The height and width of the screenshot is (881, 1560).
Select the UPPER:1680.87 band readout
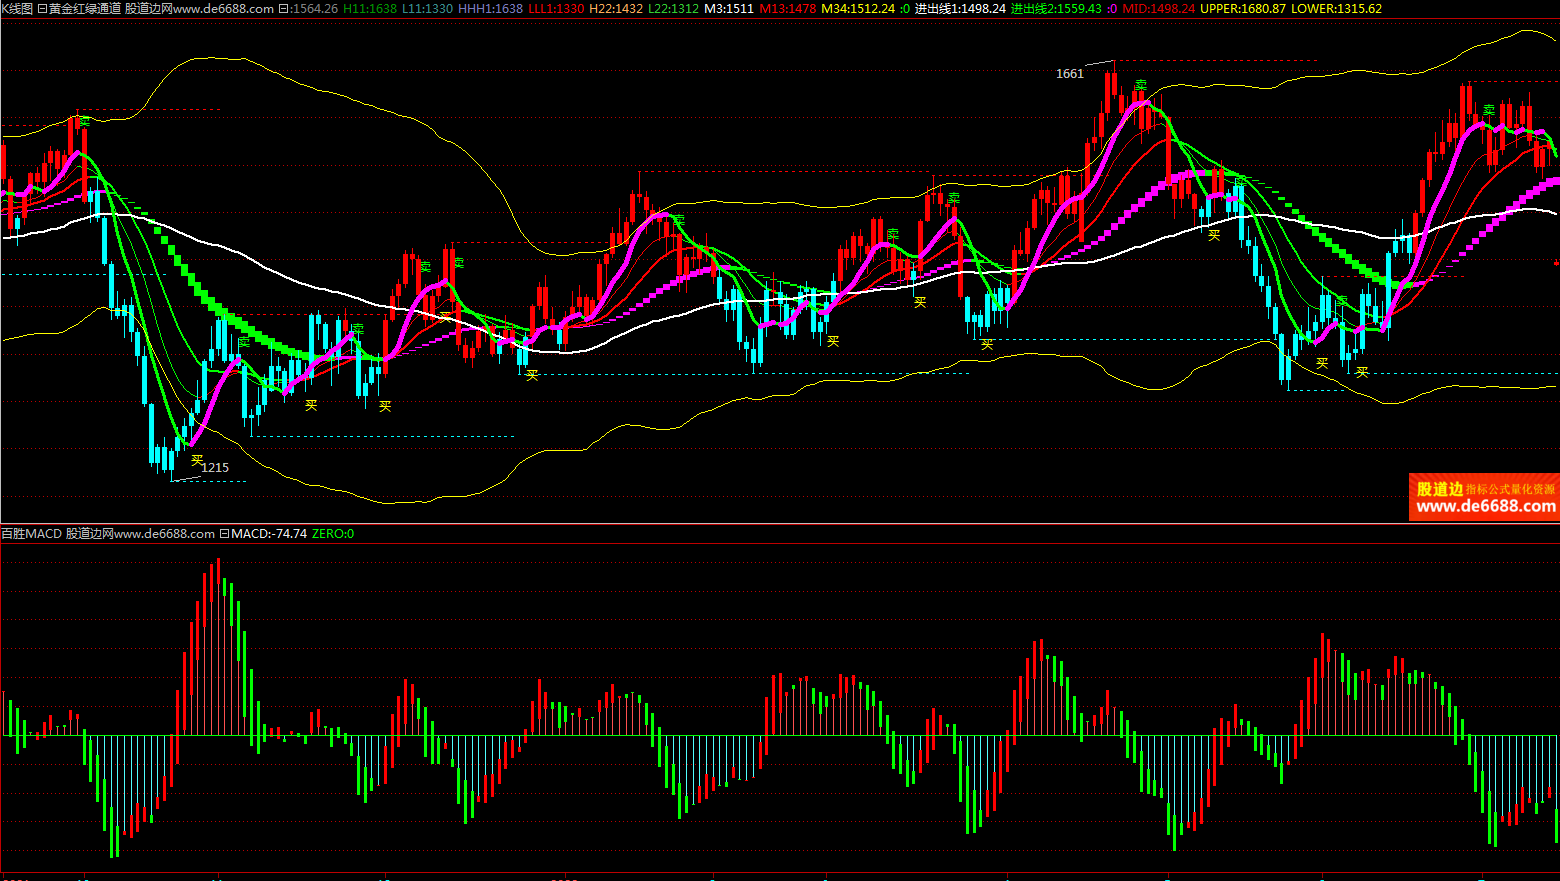point(1242,8)
